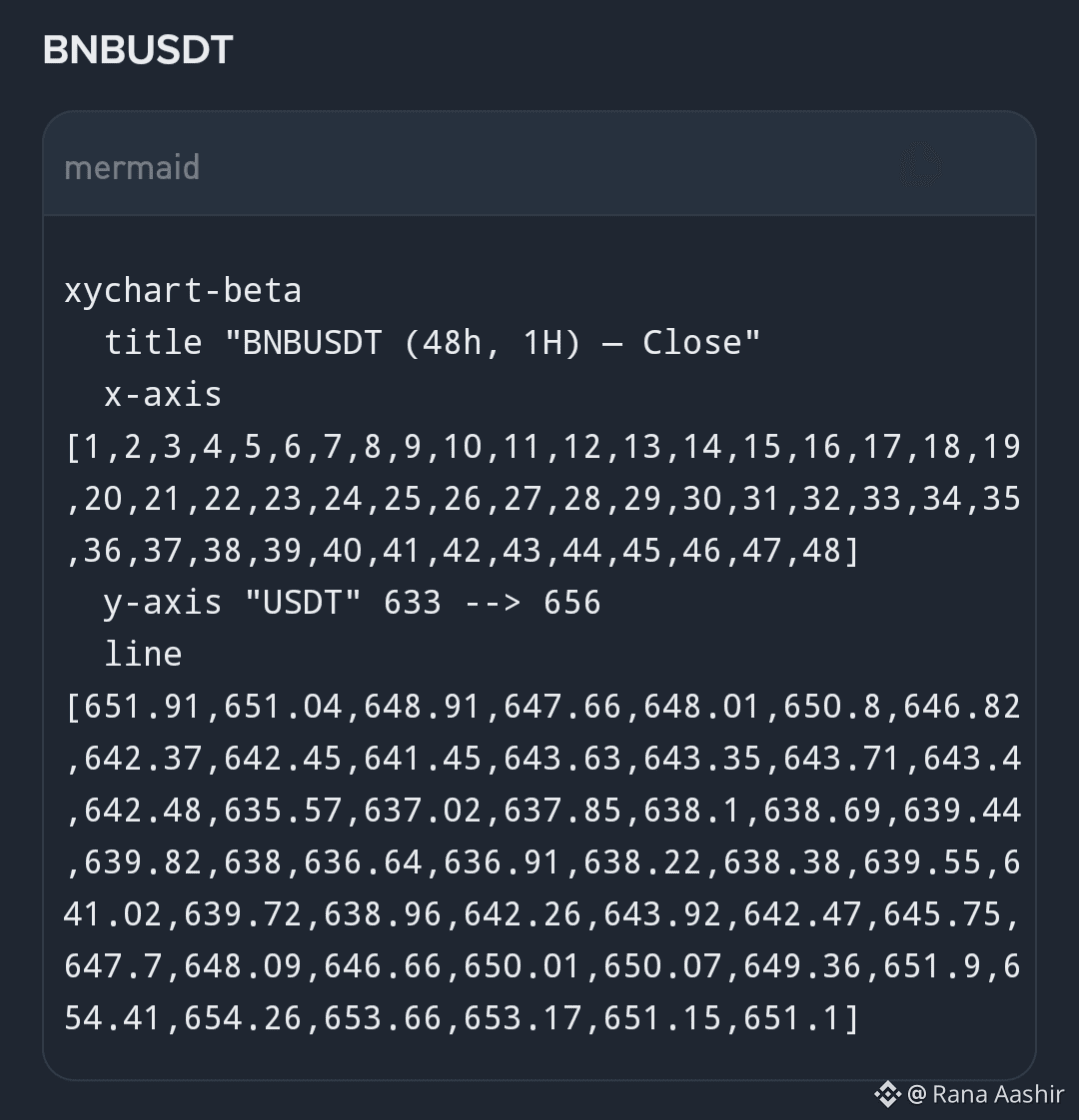1079x1120 pixels.
Task: Click the arrow between 633 and 656
Action: (x=493, y=603)
